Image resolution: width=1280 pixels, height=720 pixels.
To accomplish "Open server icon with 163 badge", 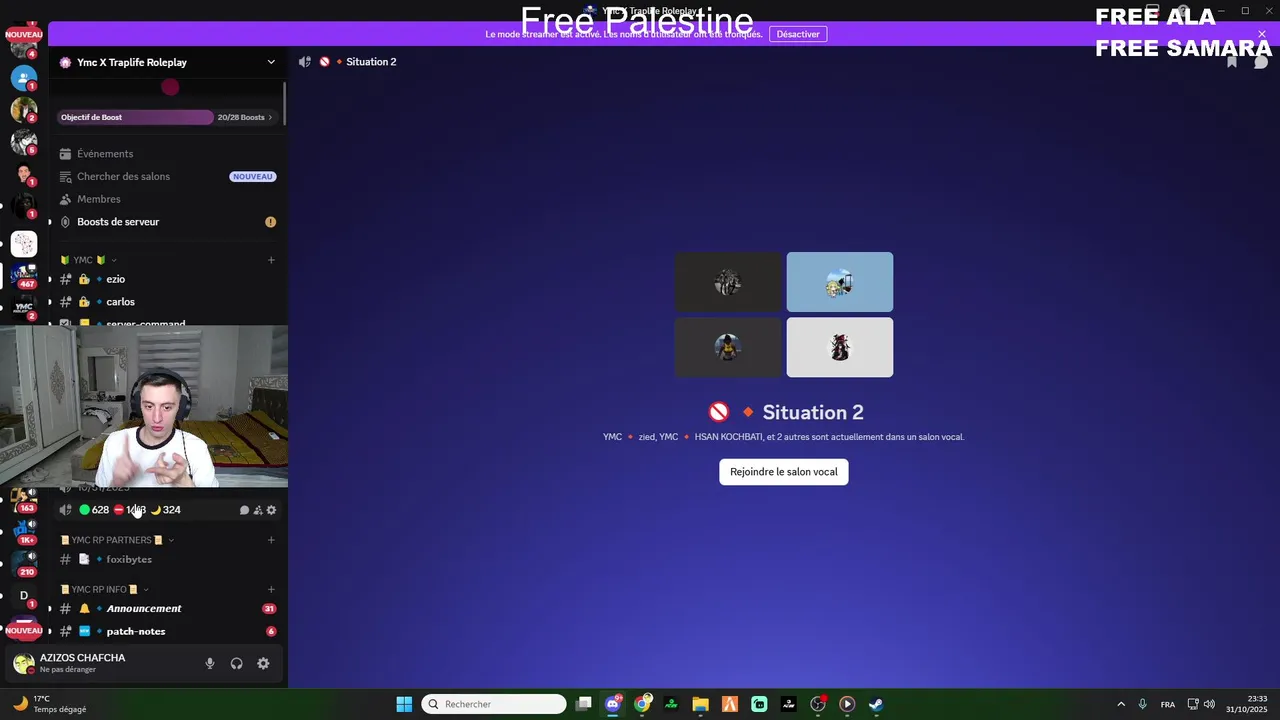I will pos(24,499).
